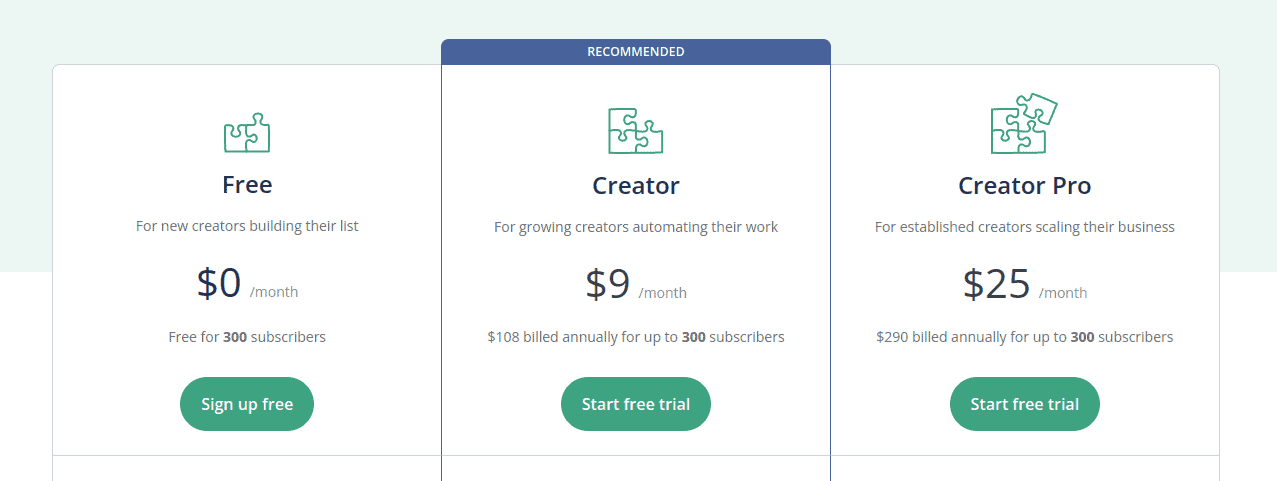Click the Free plan heading
The width and height of the screenshot is (1277, 481).
click(x=247, y=185)
